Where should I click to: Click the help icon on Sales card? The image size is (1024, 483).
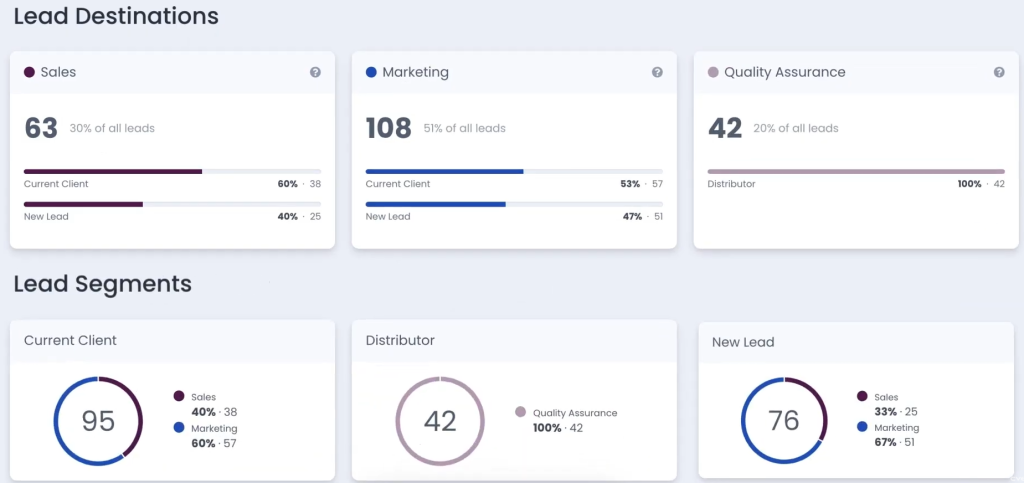(315, 72)
